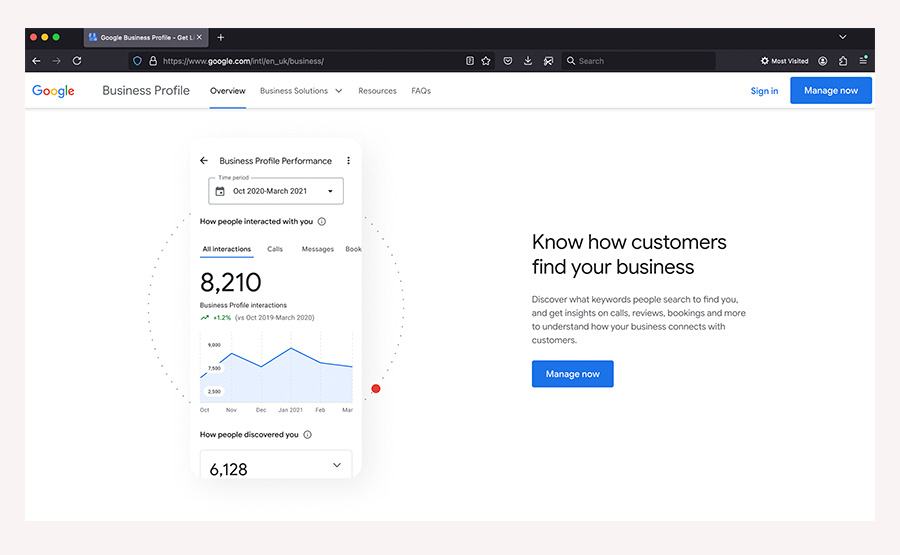Expand the list all tabs chevron
This screenshot has height=555, width=900.
[x=843, y=37]
